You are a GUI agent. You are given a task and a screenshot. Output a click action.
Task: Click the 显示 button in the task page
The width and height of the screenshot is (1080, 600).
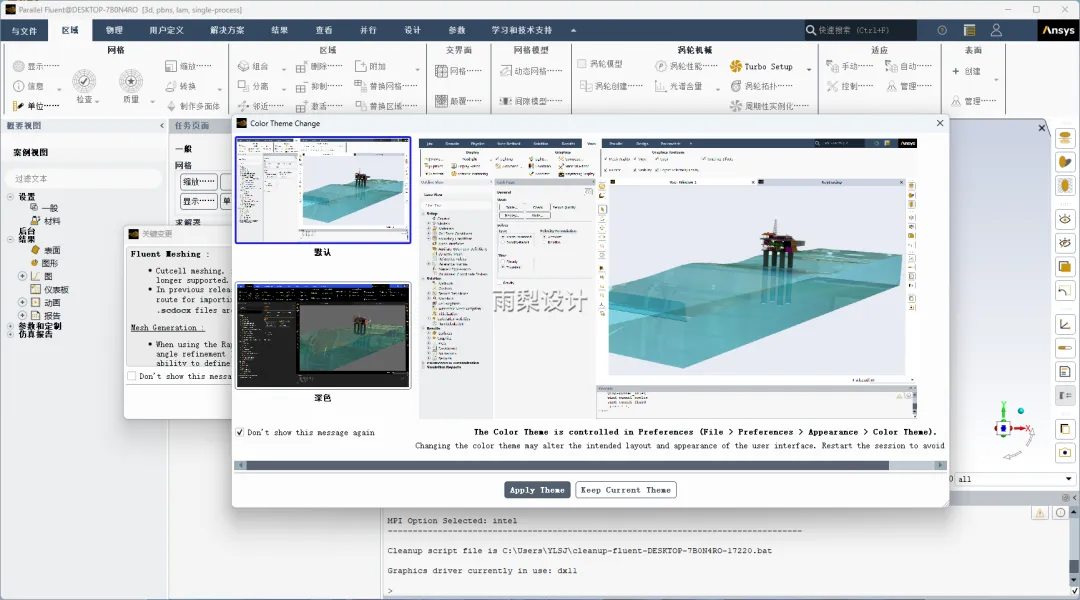click(x=199, y=201)
